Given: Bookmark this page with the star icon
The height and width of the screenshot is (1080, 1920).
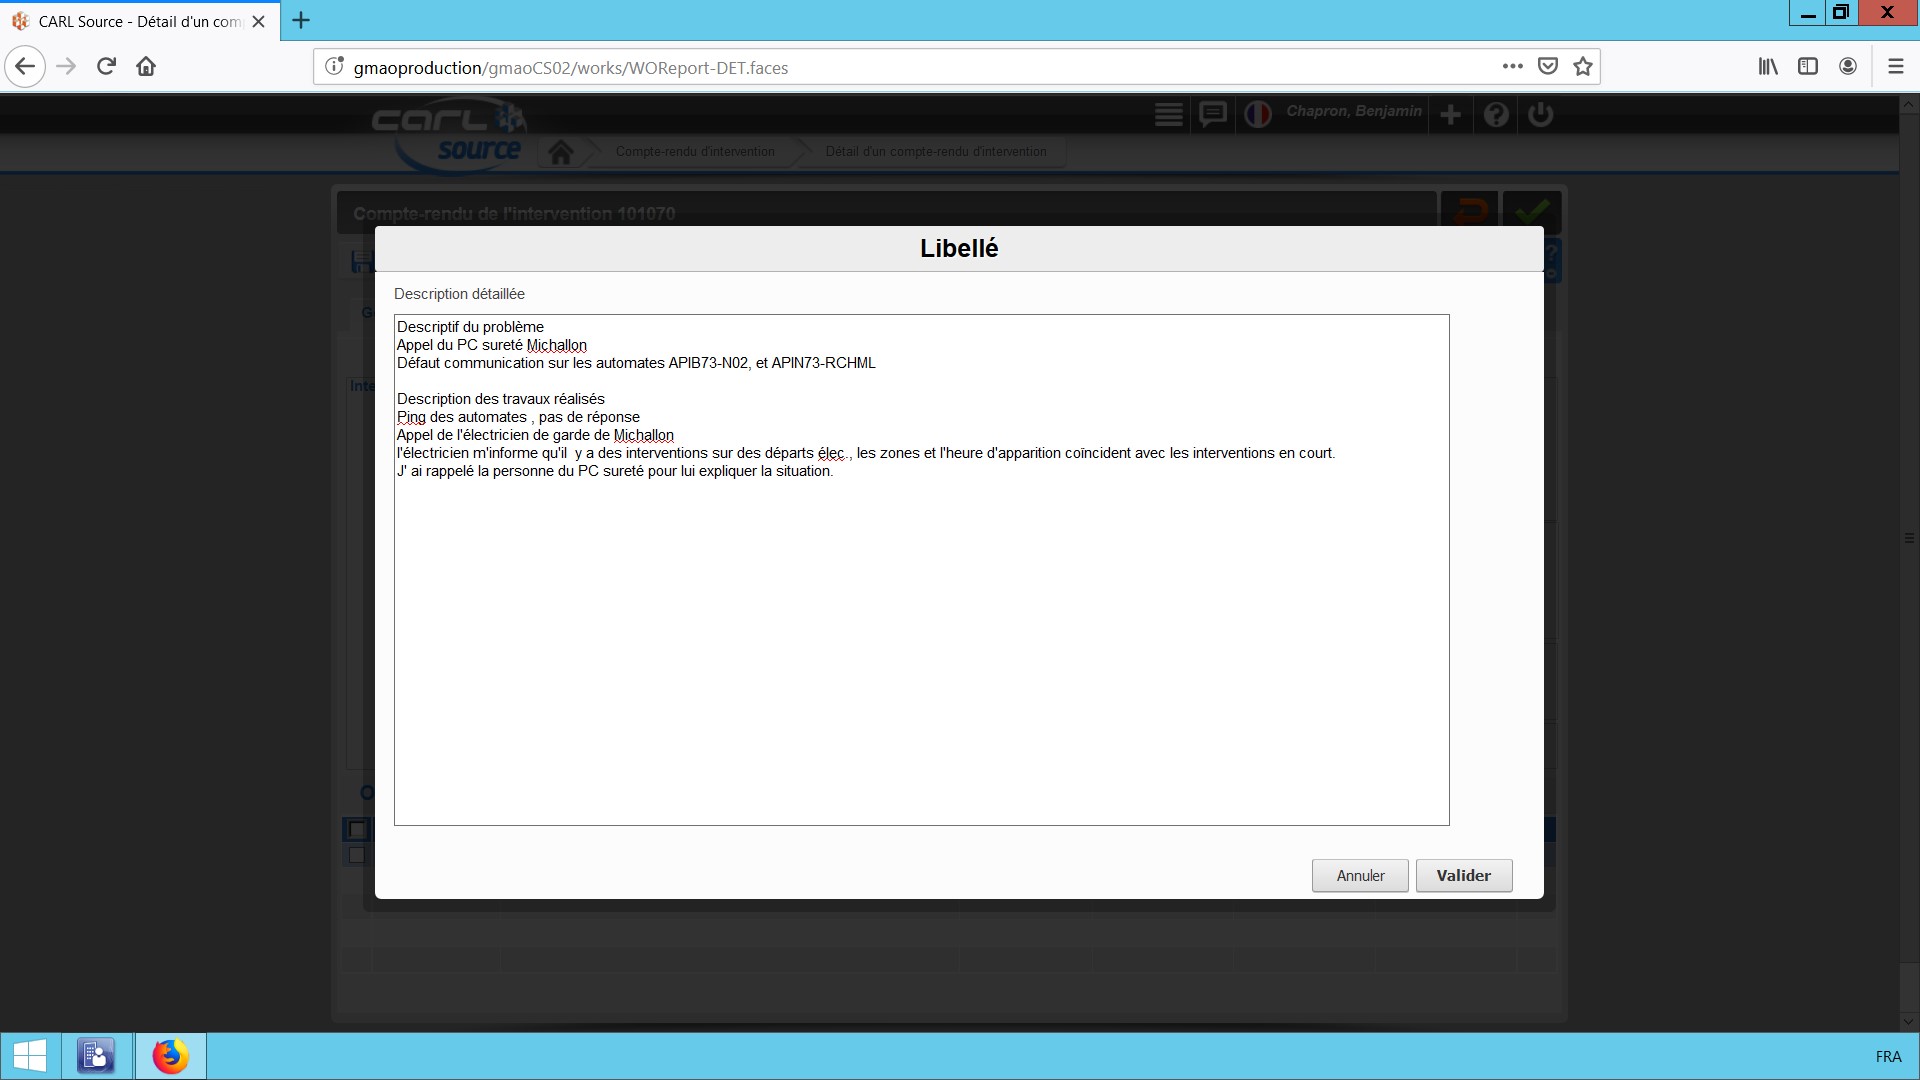Looking at the screenshot, I should (x=1582, y=67).
